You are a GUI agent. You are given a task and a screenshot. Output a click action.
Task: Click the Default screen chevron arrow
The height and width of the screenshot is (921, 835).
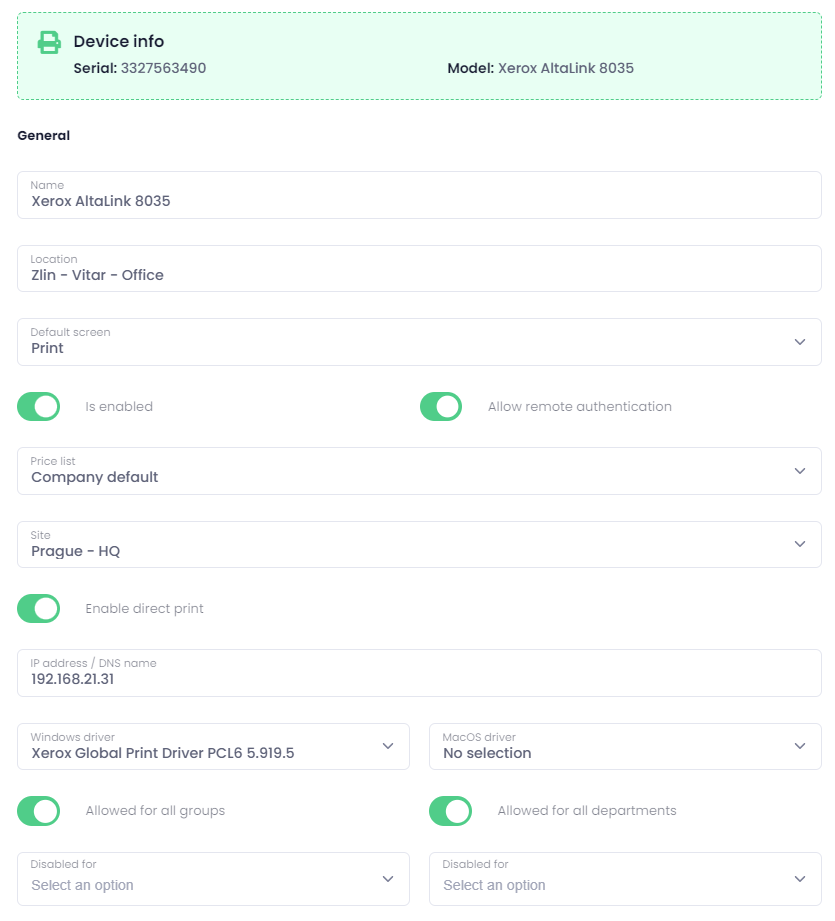click(799, 342)
